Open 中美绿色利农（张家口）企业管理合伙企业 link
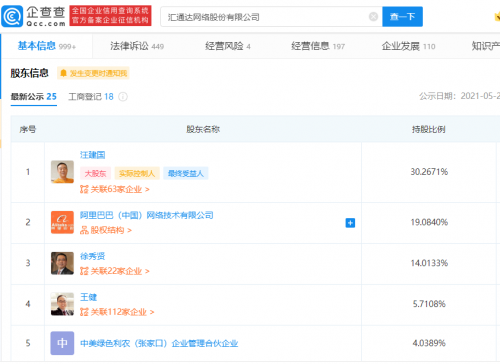 pos(159,343)
